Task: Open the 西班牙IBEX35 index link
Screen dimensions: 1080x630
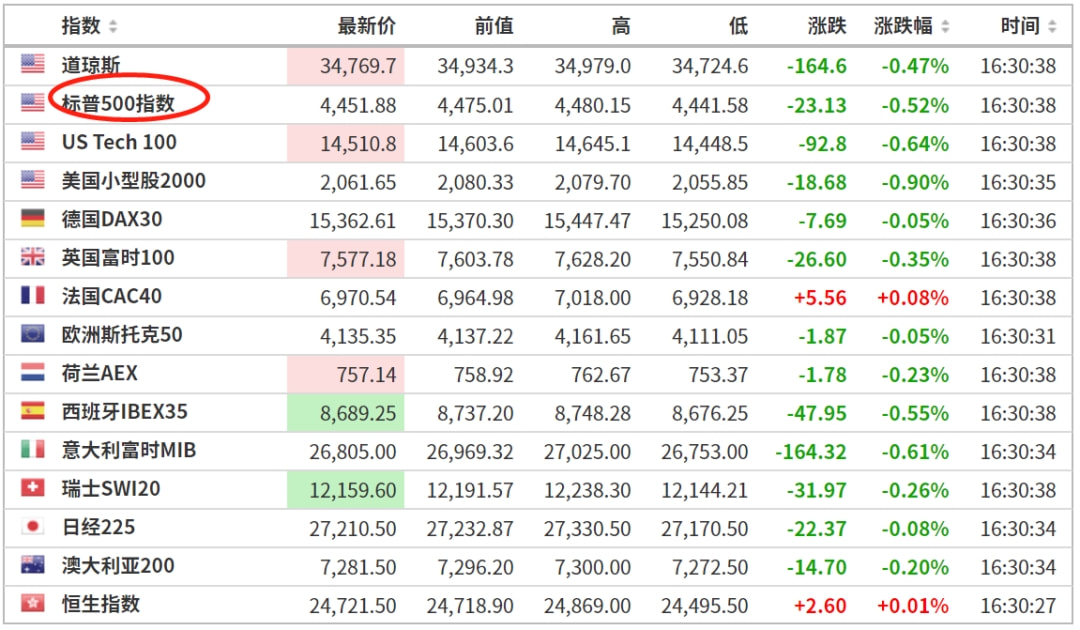Action: 125,412
